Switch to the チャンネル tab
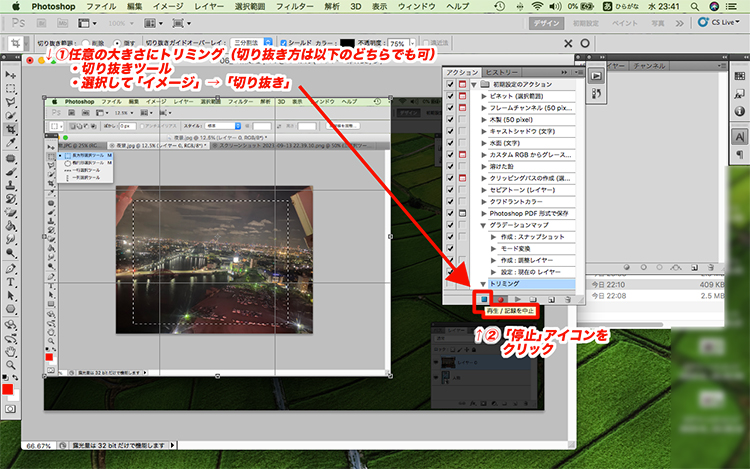 [x=649, y=66]
